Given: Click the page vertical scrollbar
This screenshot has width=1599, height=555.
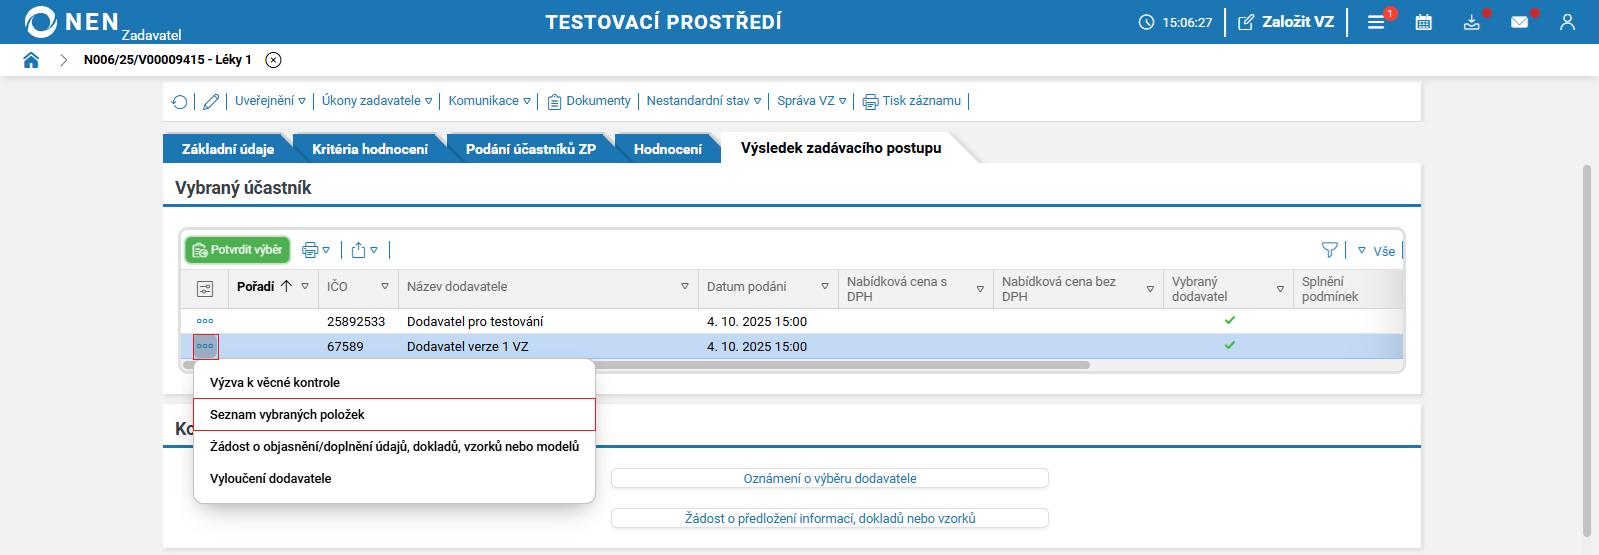Looking at the screenshot, I should click(1586, 350).
